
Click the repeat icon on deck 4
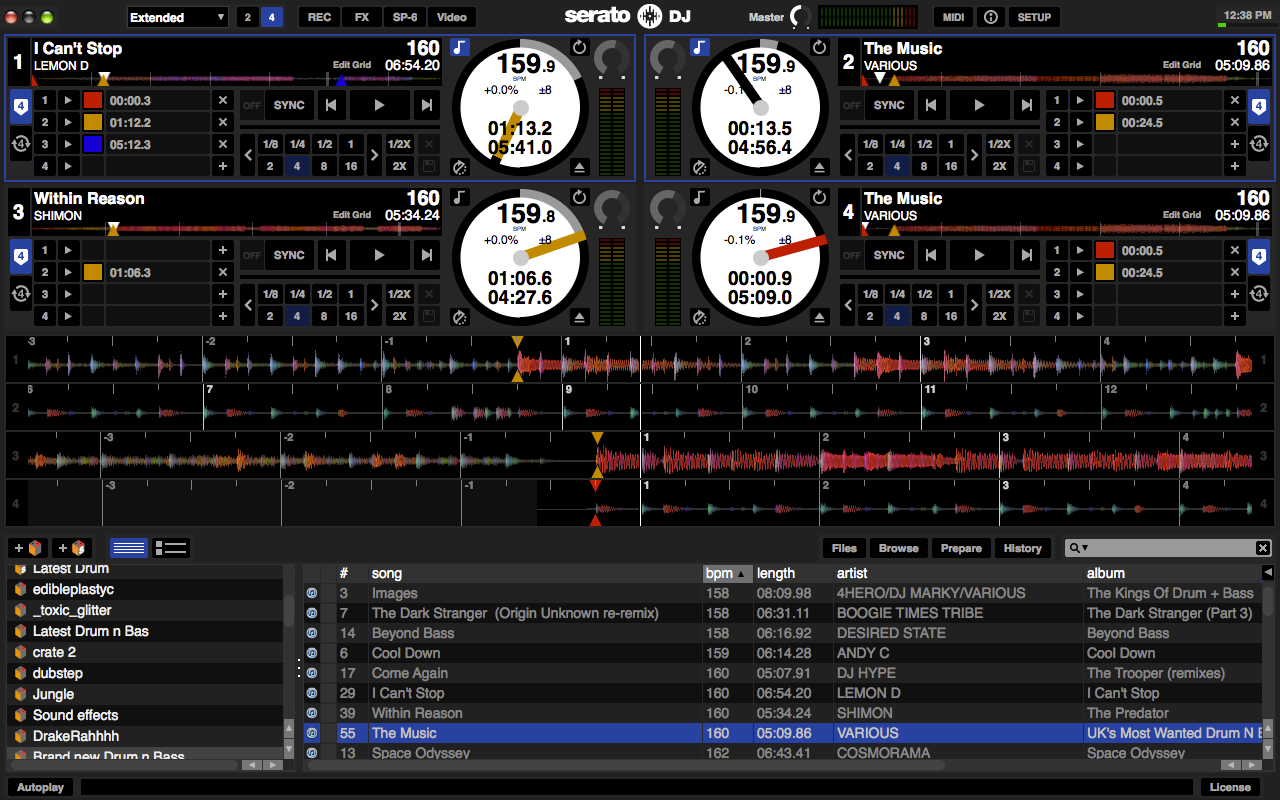tap(820, 197)
